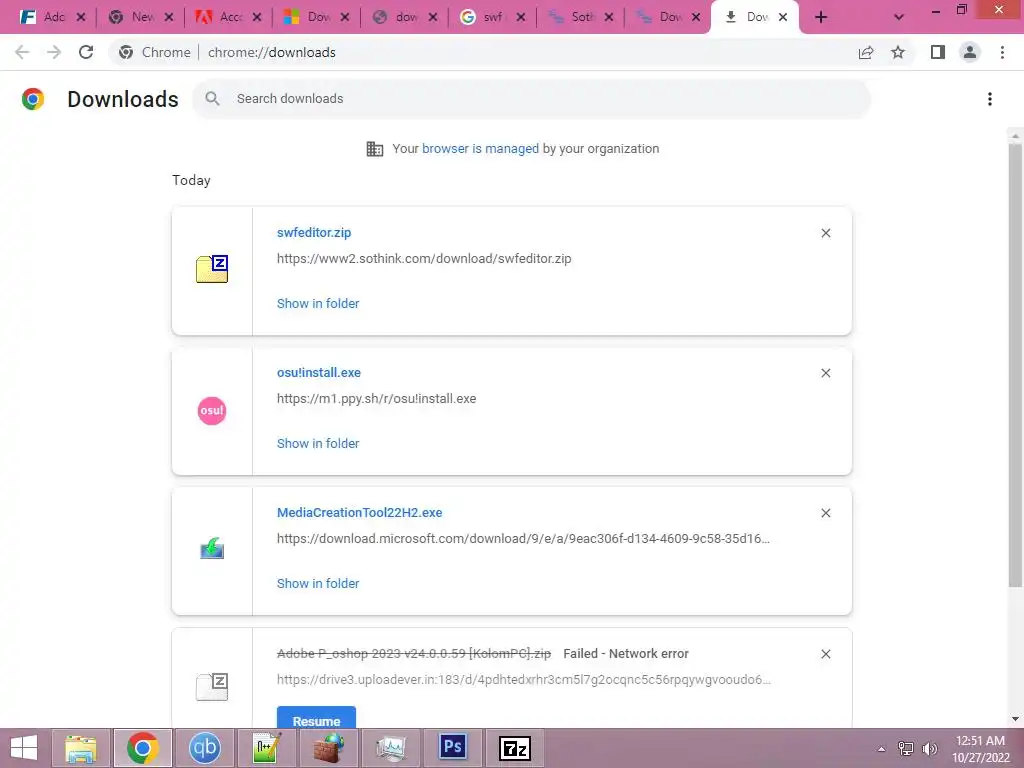1024x768 pixels.
Task: Focus the Search downloads field
Action: (x=532, y=99)
